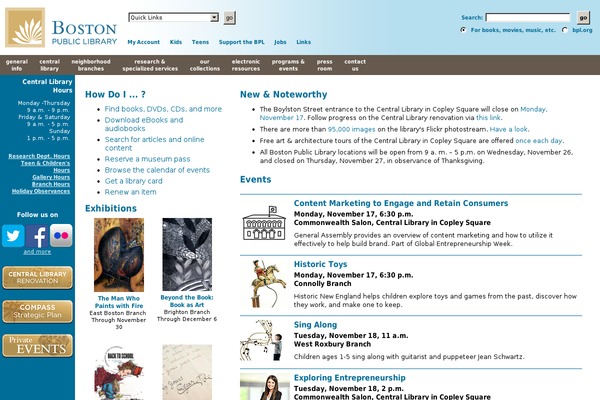Follow 'this link' for renovation progress
This screenshot has width=600, height=400.
[488, 118]
